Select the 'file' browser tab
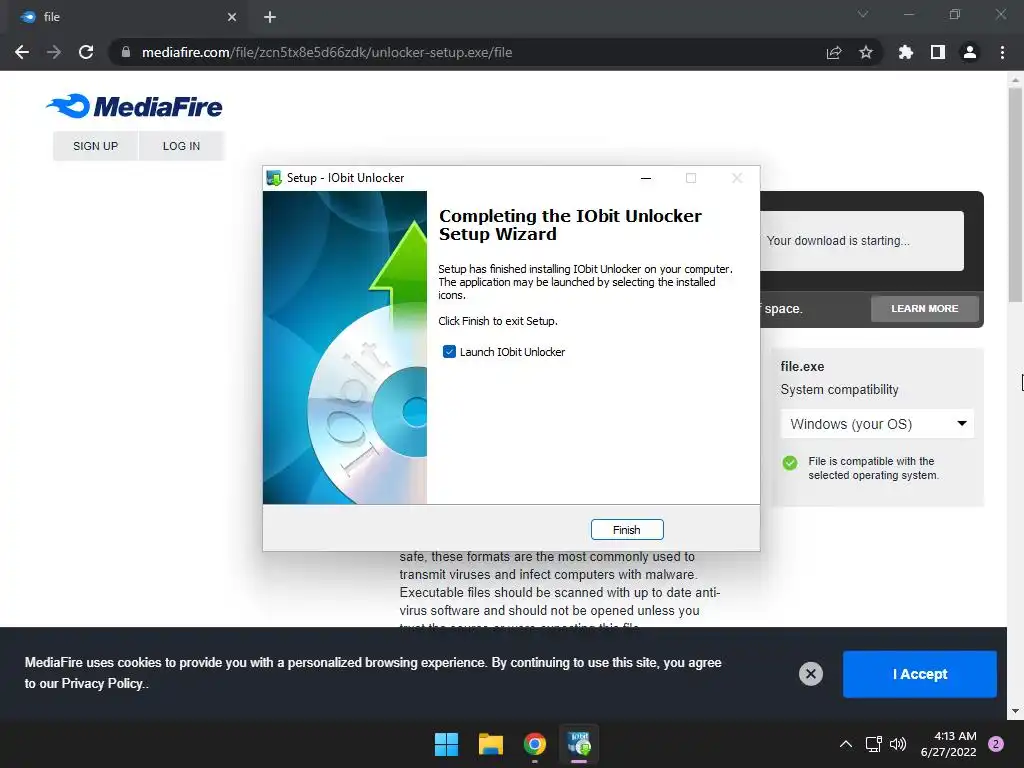The width and height of the screenshot is (1024, 768). point(127,17)
